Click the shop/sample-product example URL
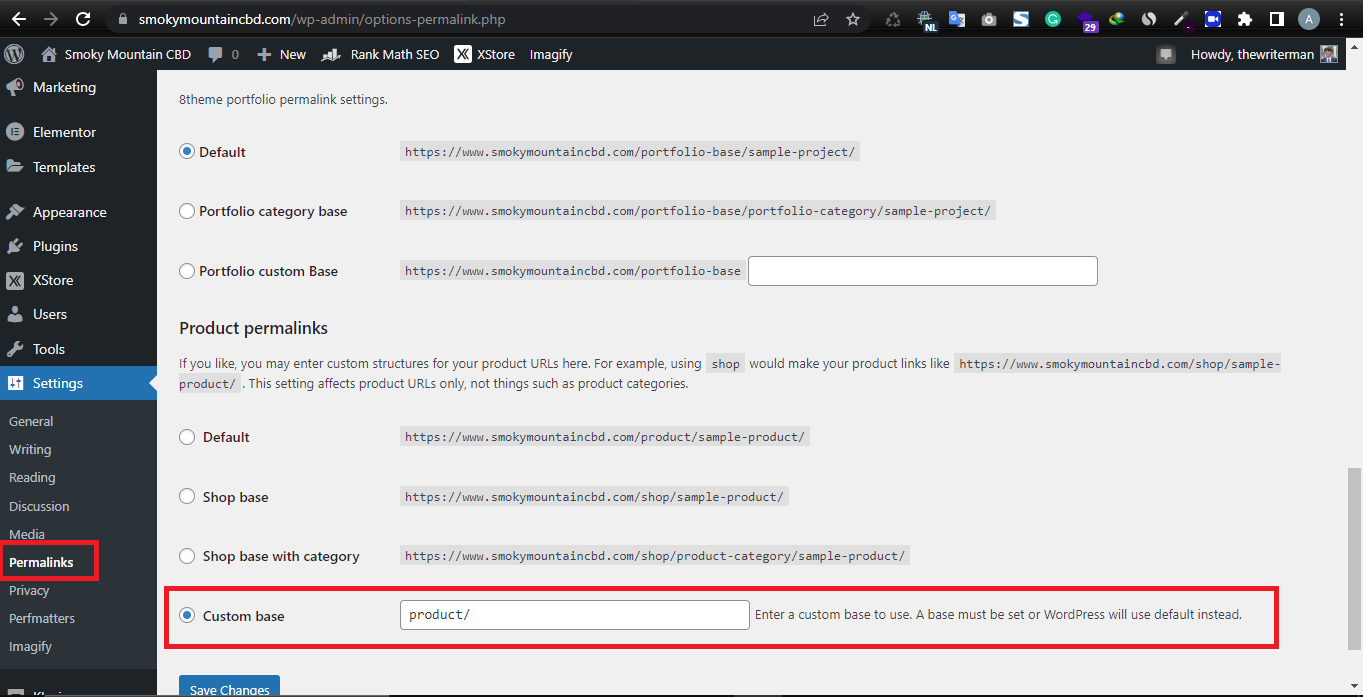This screenshot has height=697, width=1363. (x=594, y=497)
